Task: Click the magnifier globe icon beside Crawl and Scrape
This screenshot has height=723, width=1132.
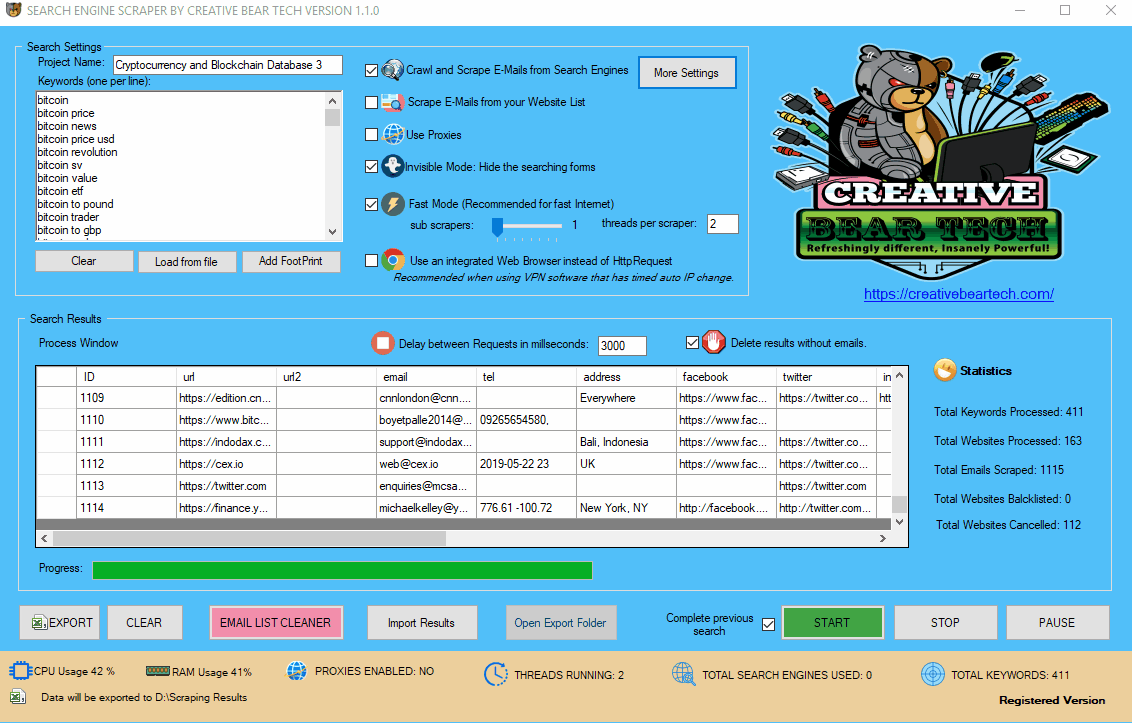Action: [392, 70]
